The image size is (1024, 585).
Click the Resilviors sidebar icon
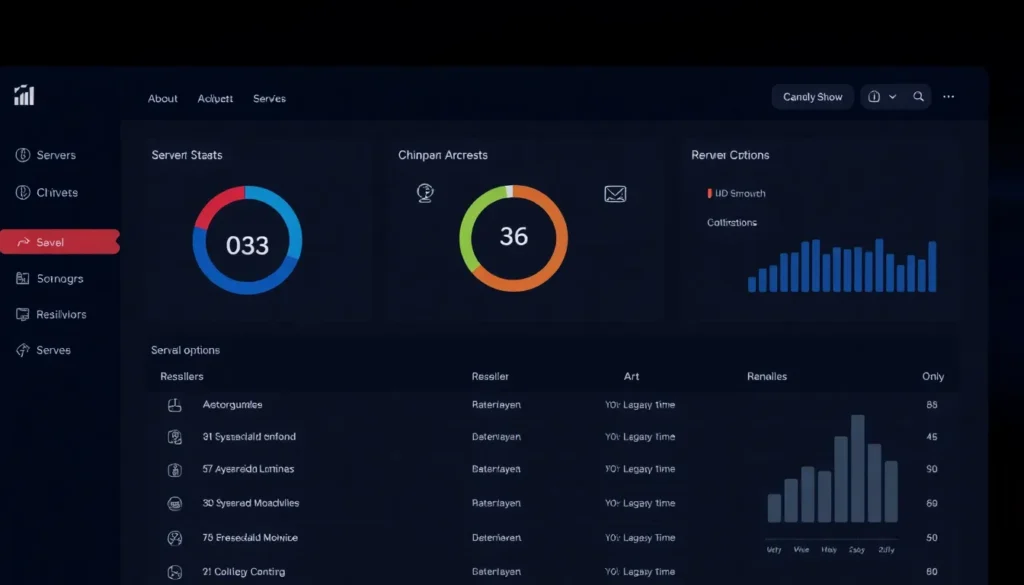[22, 314]
